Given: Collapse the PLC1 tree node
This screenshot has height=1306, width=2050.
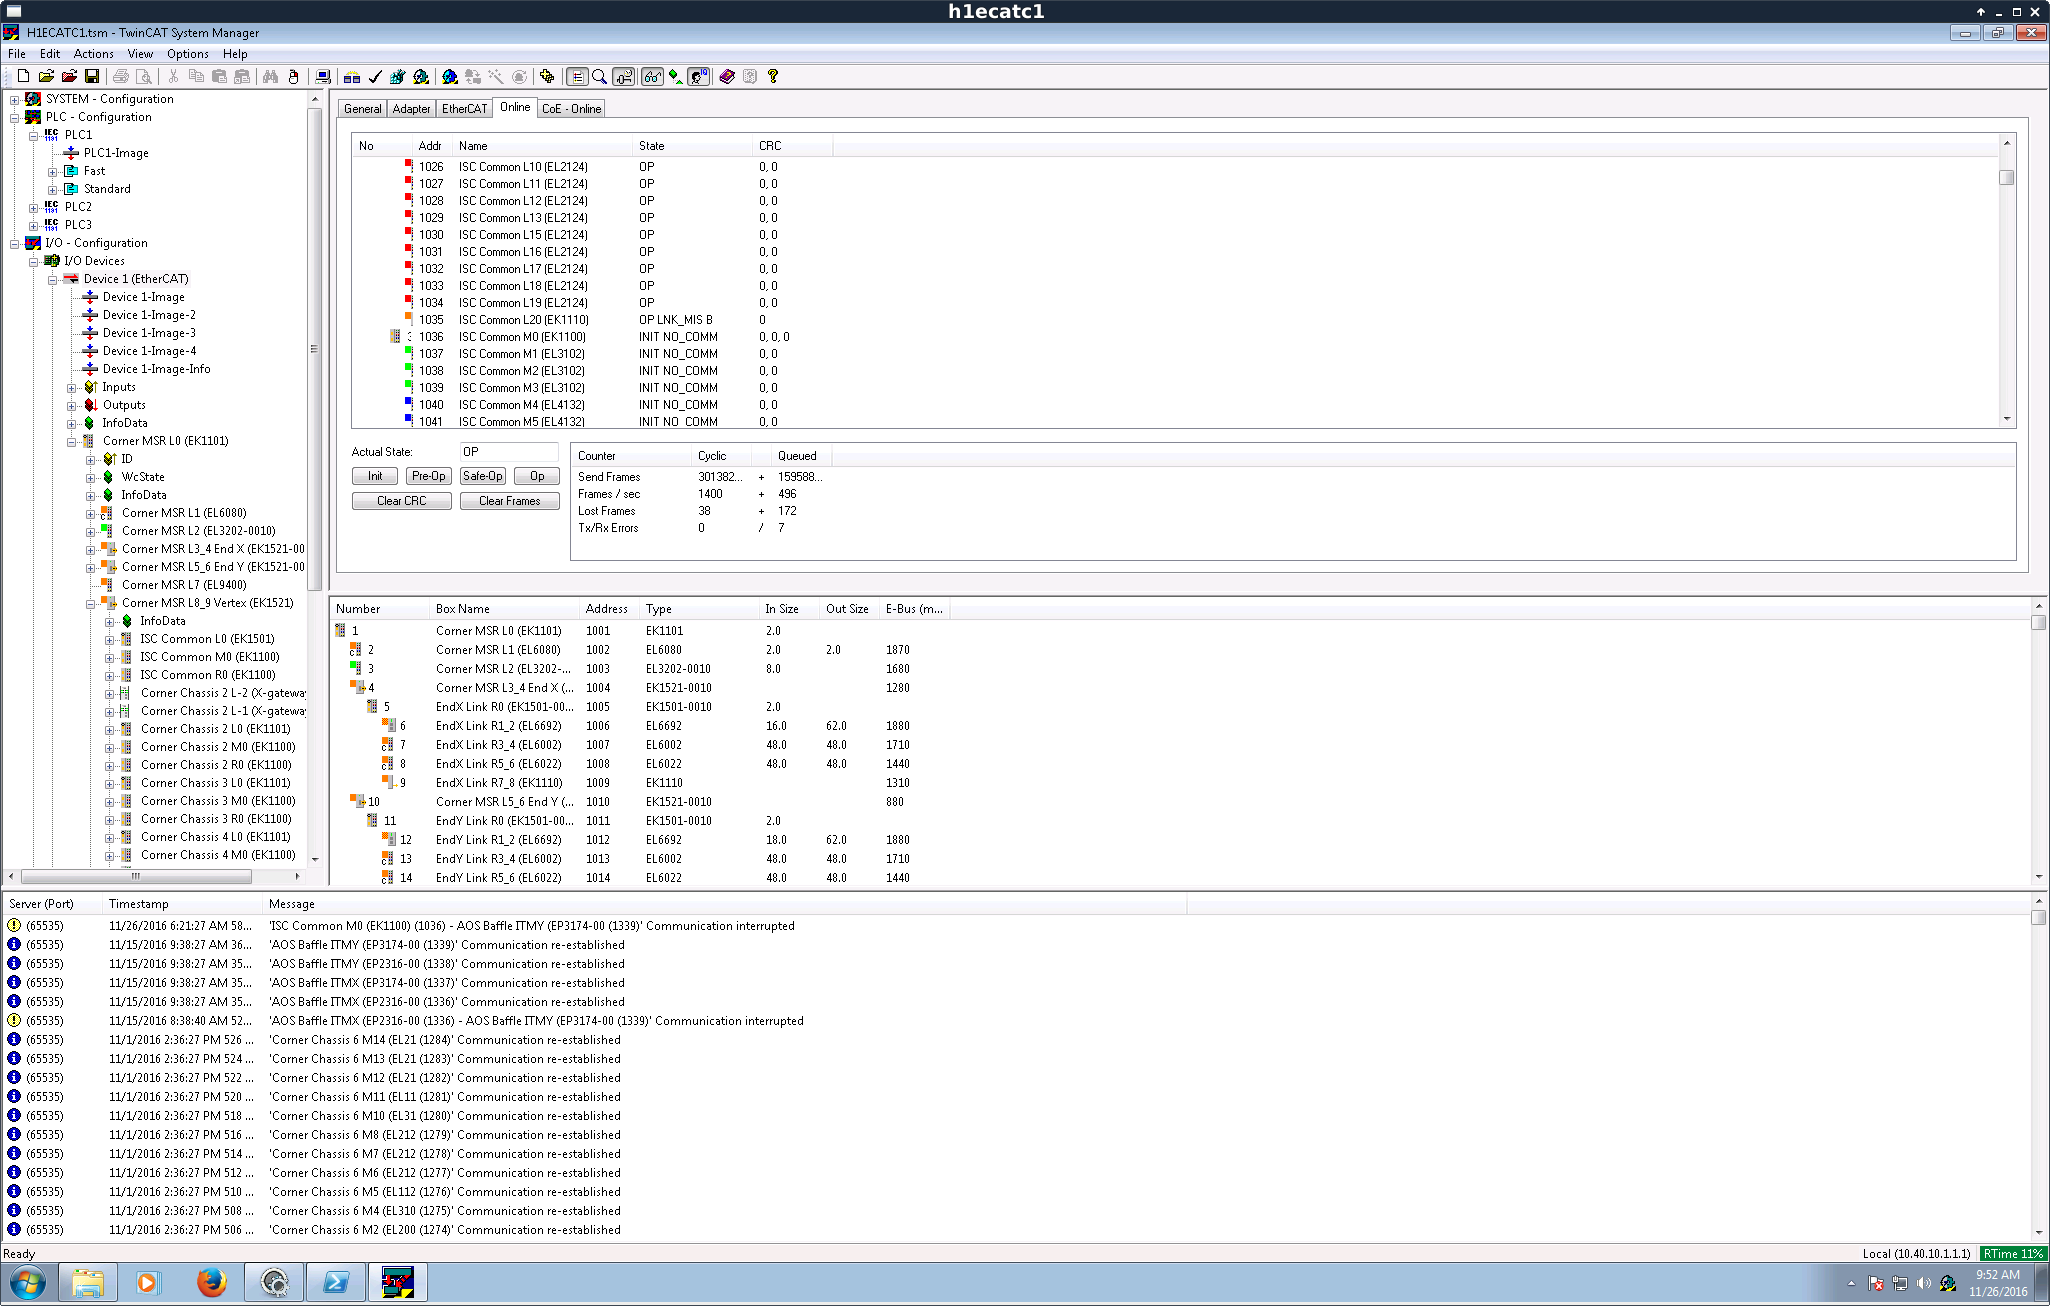Looking at the screenshot, I should (33, 135).
